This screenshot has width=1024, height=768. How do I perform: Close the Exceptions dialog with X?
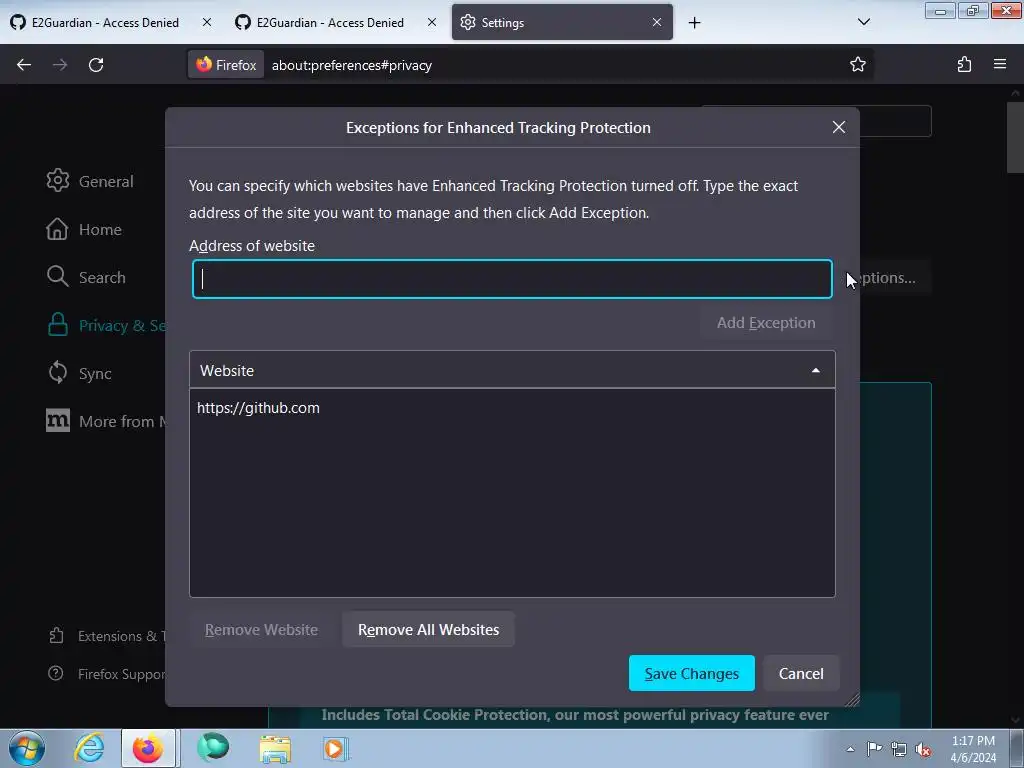839,127
